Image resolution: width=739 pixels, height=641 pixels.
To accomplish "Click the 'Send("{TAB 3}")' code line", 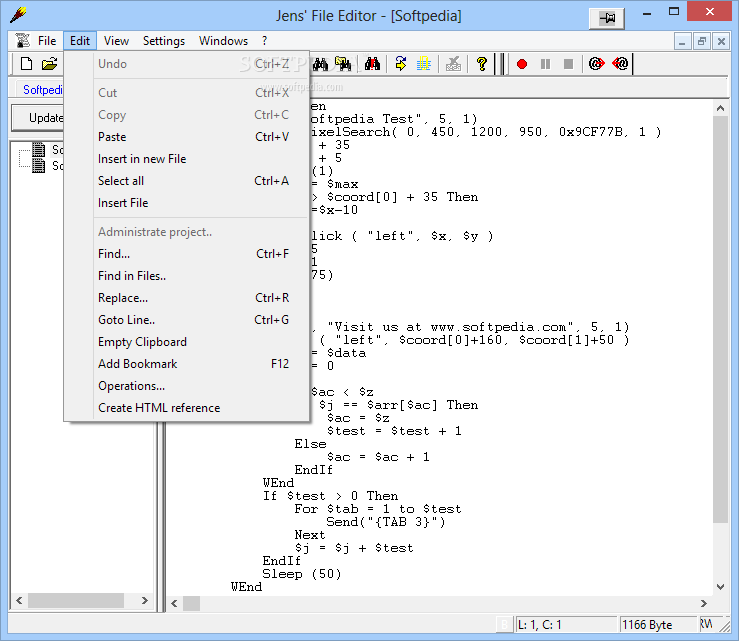I will pos(386,522).
